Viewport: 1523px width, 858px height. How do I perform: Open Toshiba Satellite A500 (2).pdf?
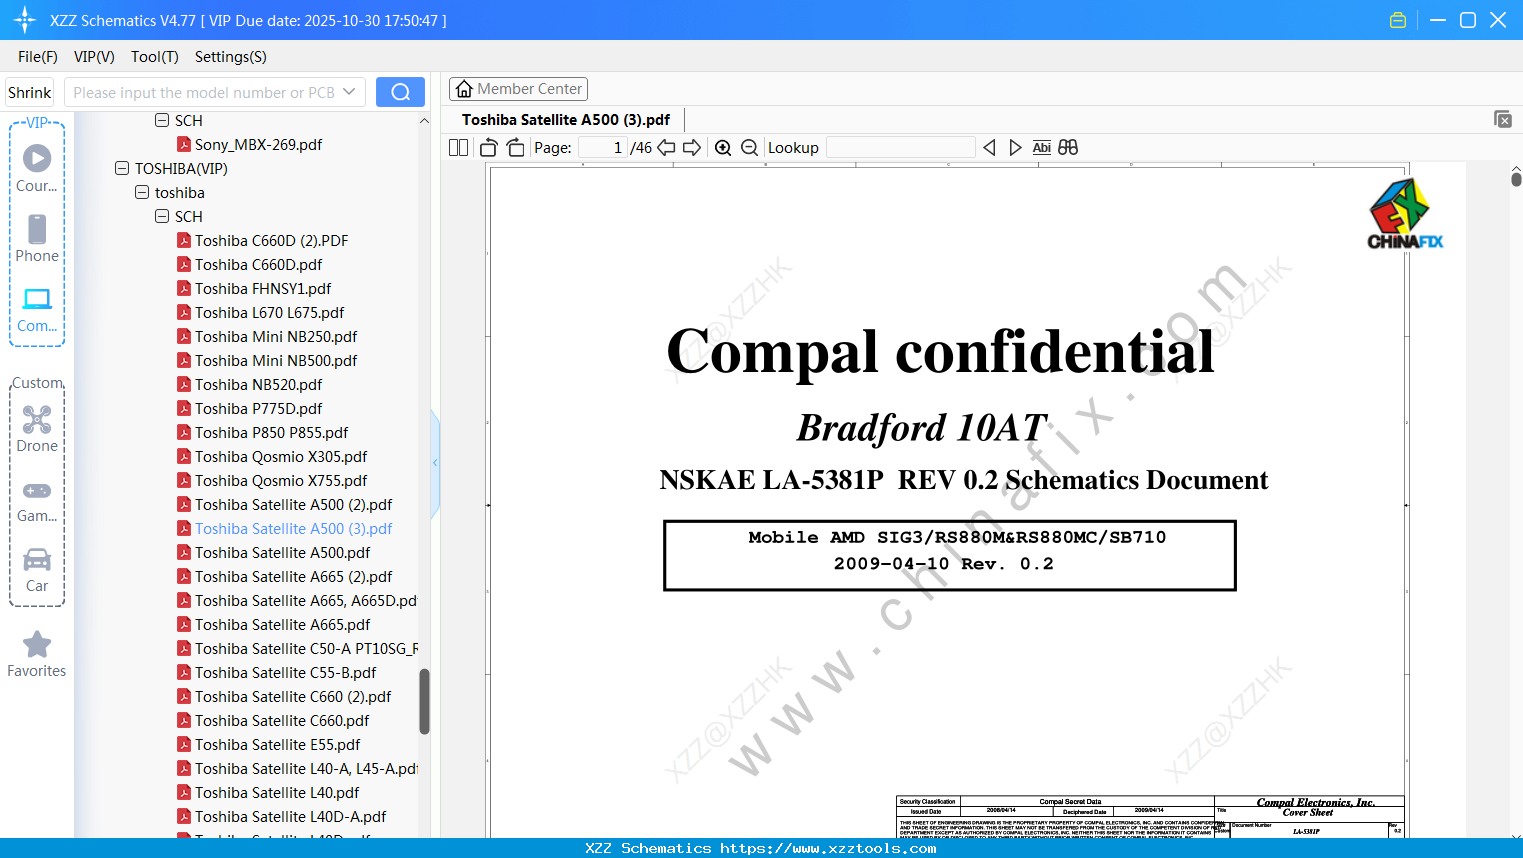click(x=293, y=504)
